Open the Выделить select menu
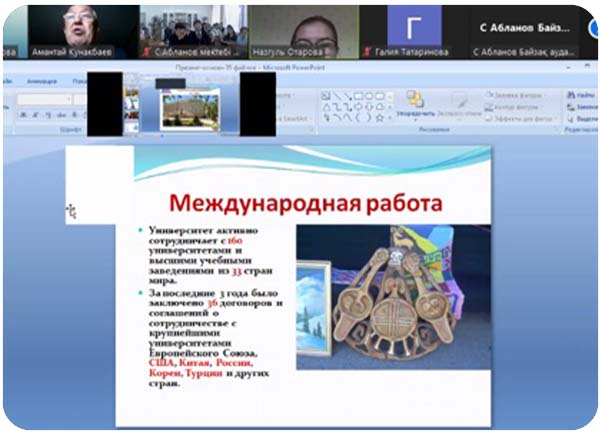Image resolution: width=600 pixels, height=435 pixels. coord(582,119)
